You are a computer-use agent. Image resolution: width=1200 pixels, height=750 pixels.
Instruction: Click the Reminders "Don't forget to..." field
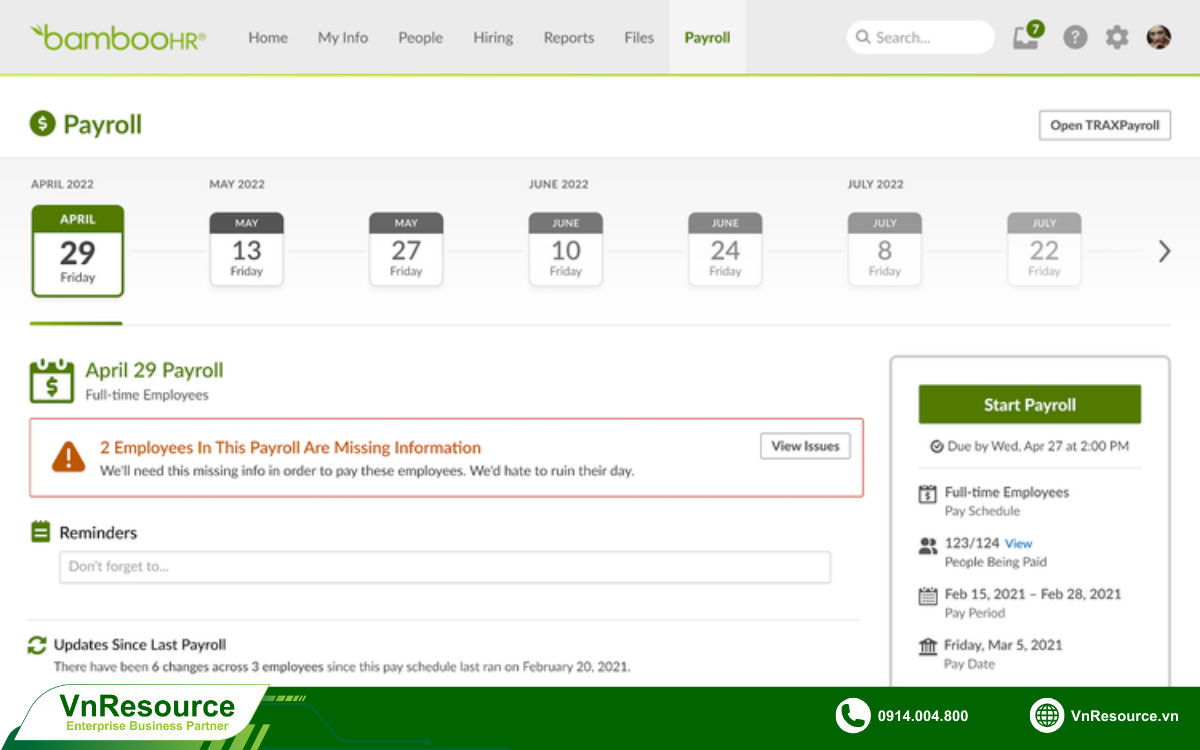[445, 567]
